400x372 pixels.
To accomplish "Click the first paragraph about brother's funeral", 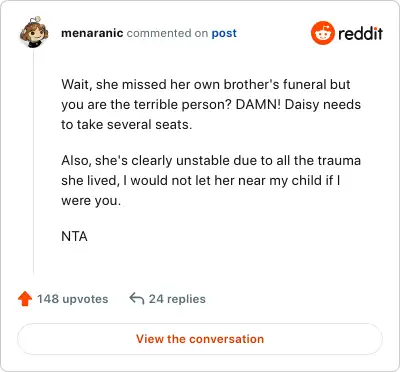I will coord(211,105).
